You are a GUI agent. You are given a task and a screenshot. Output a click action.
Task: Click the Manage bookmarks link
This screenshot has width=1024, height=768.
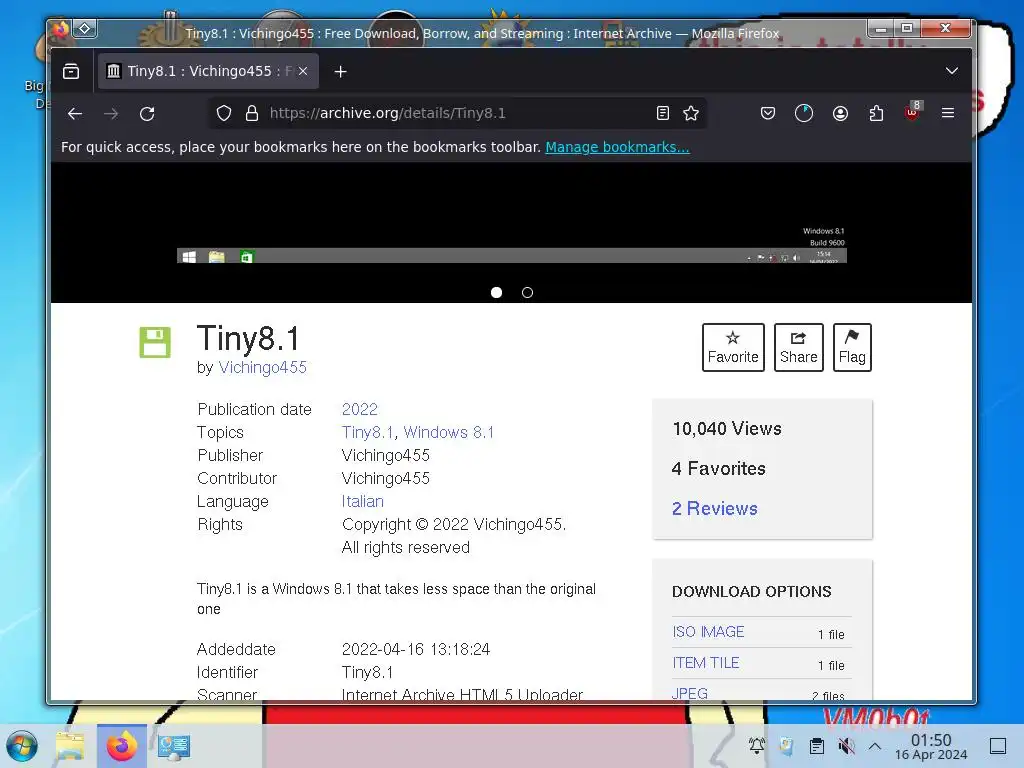coord(617,147)
